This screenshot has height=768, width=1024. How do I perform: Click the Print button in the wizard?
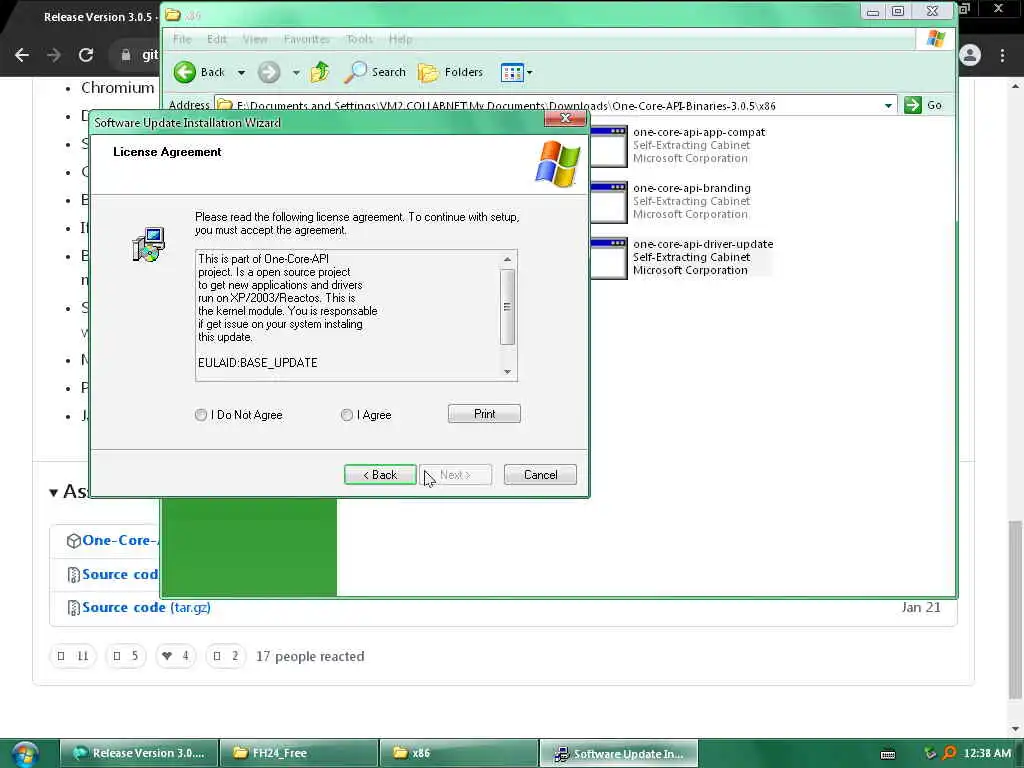(x=484, y=414)
